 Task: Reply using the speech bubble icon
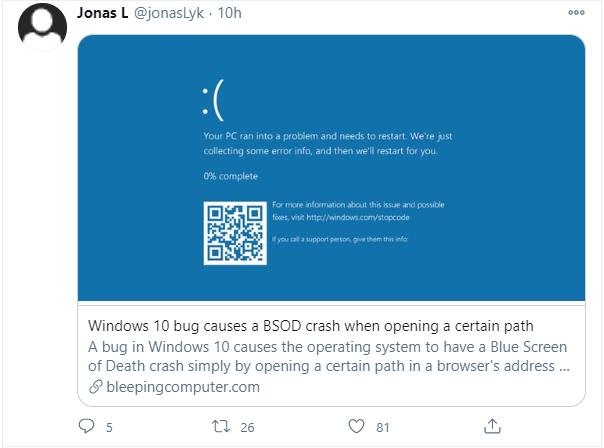86,426
